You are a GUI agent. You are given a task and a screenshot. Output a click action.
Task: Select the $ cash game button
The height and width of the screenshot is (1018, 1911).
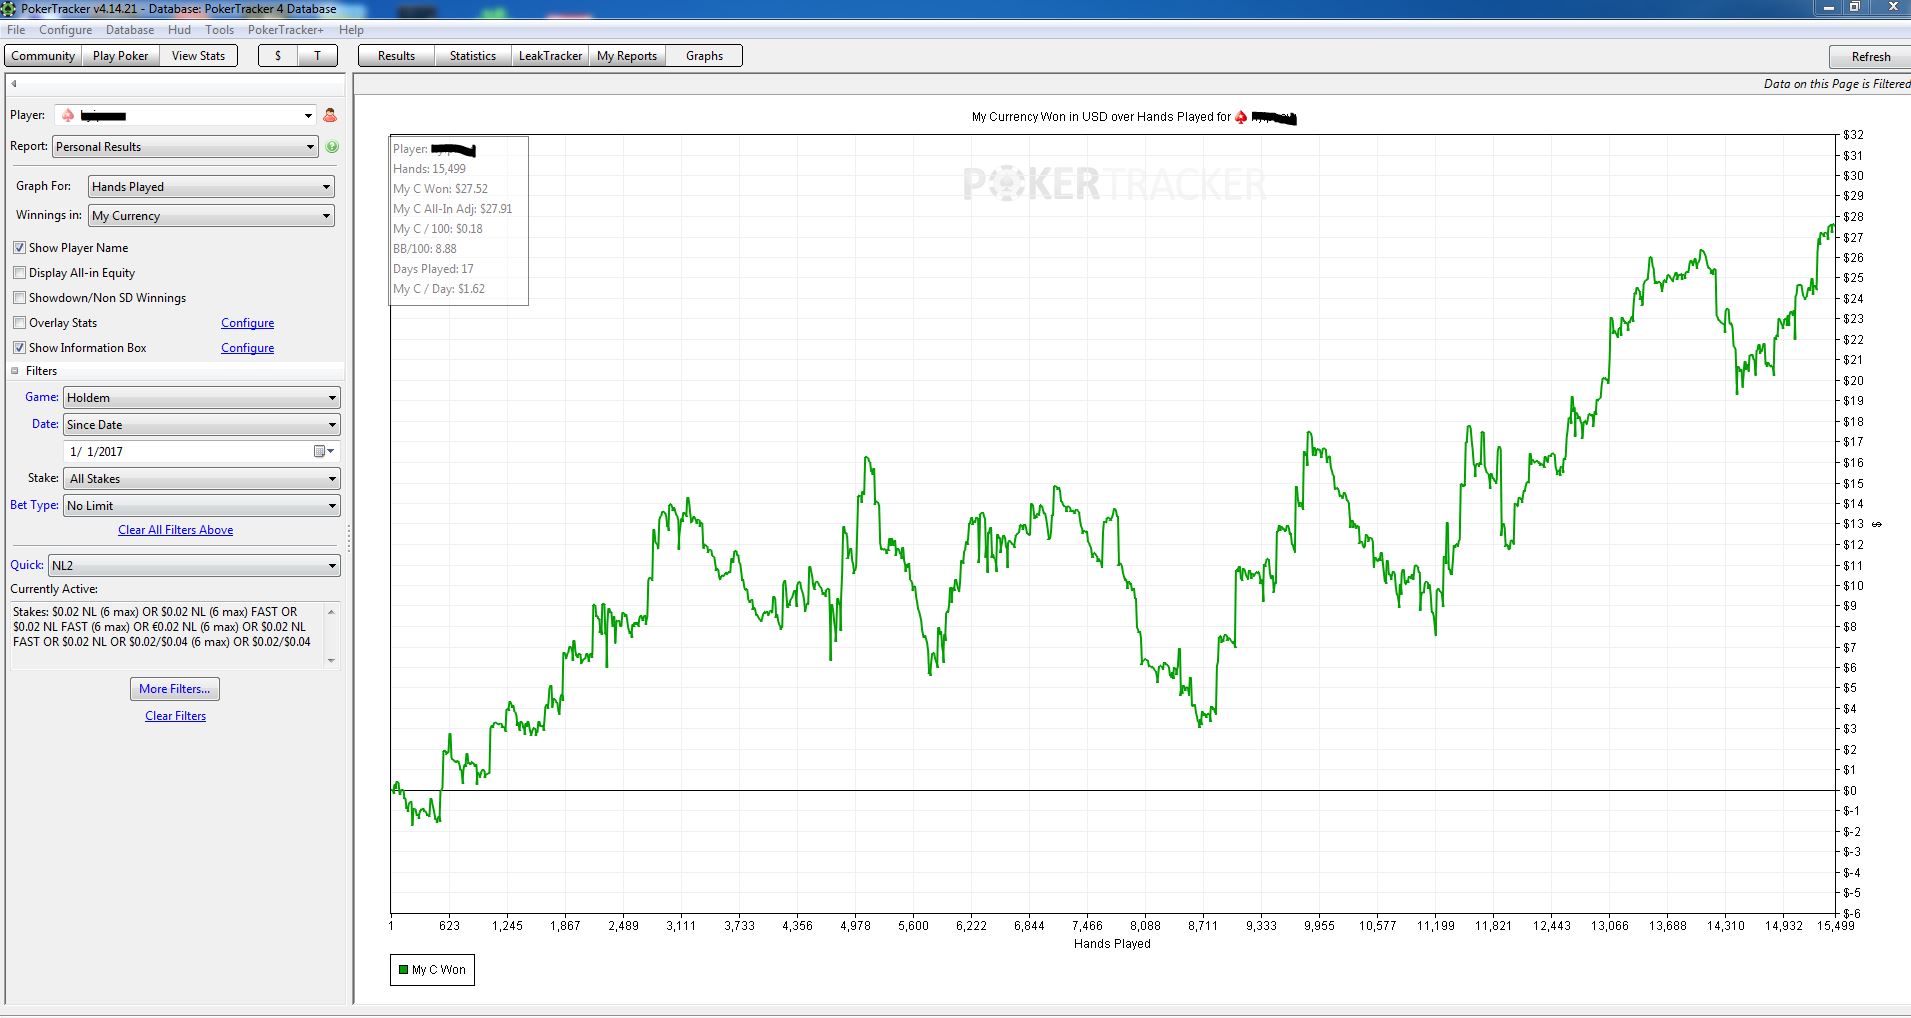(278, 56)
